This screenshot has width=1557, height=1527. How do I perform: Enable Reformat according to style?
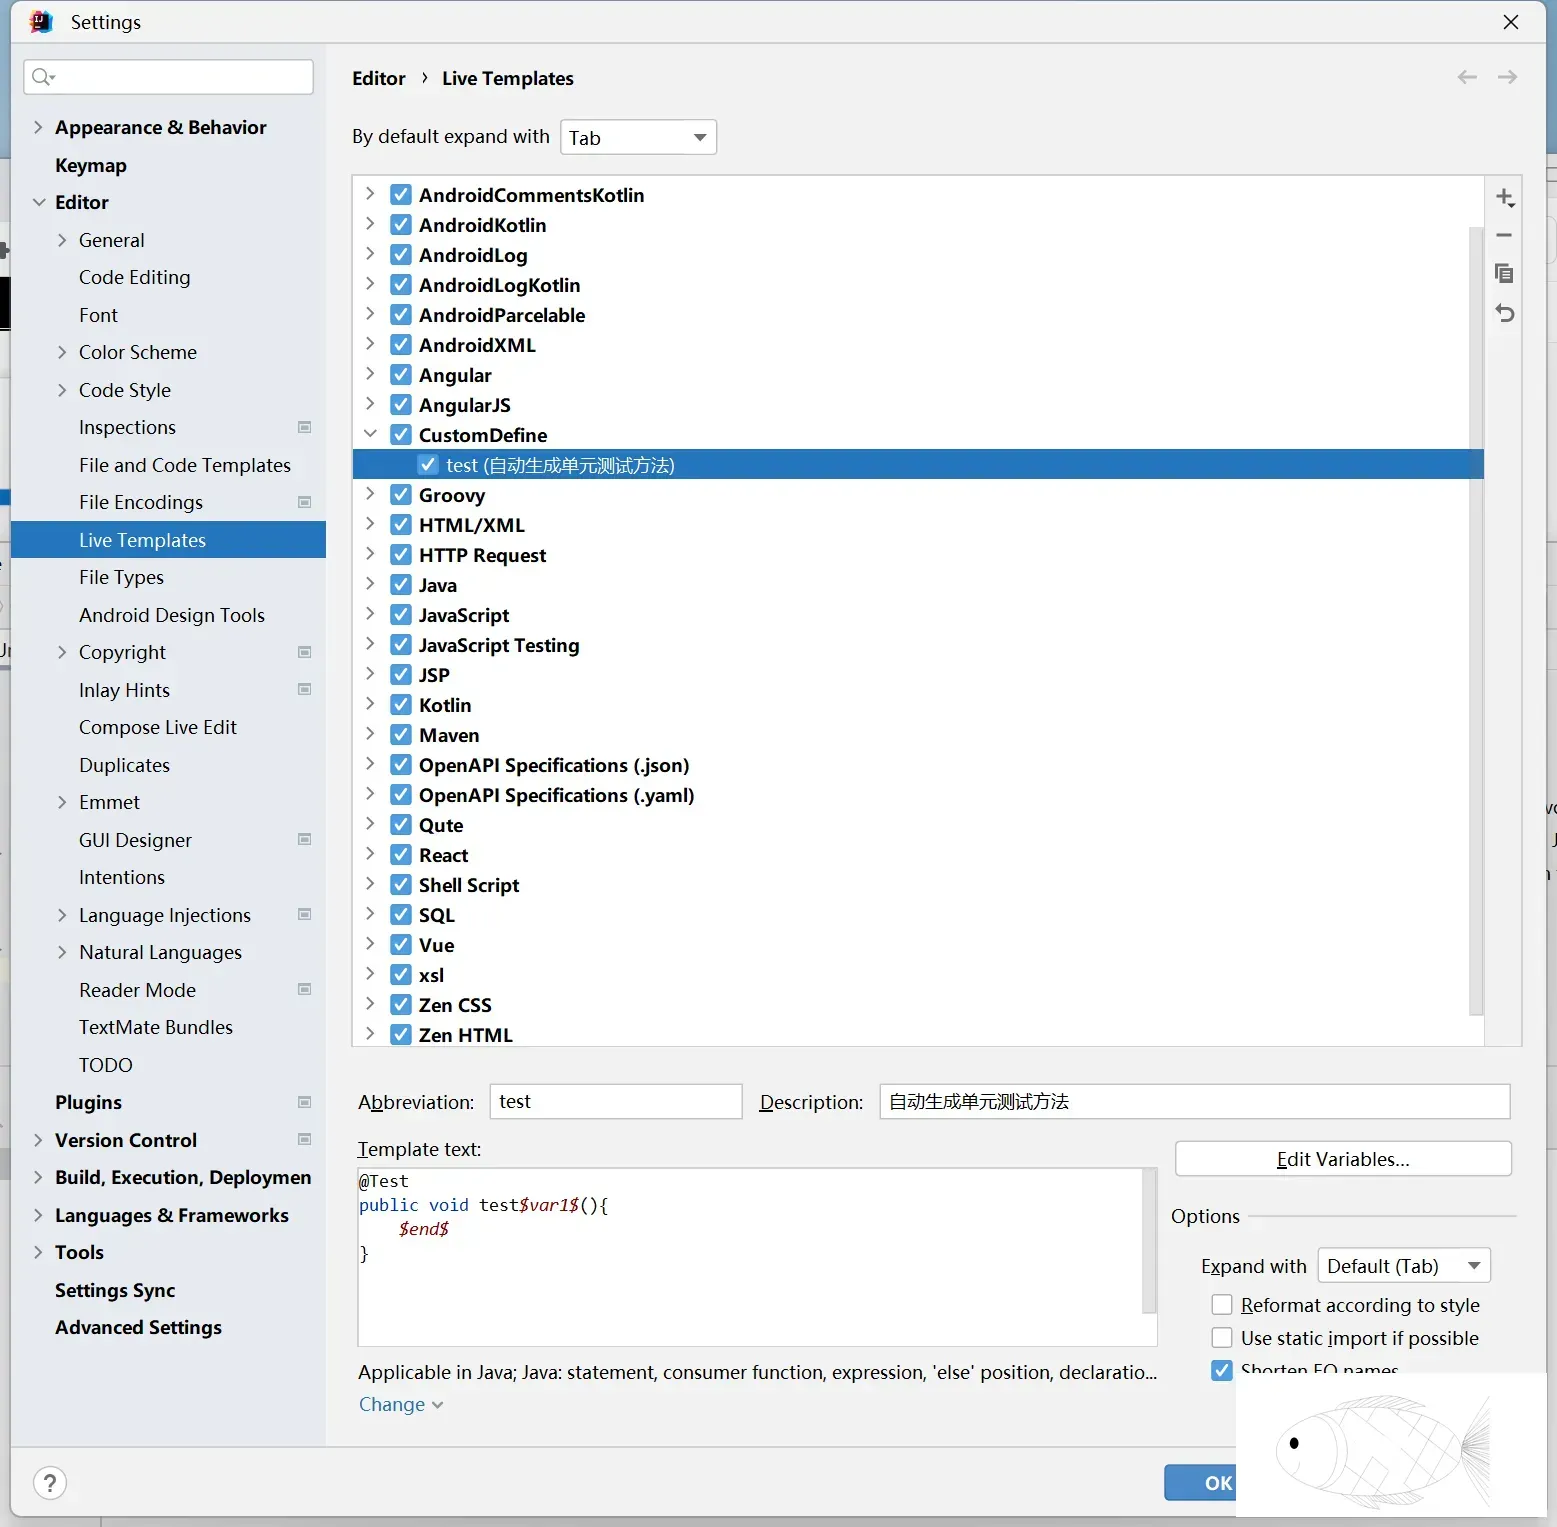(x=1222, y=1305)
